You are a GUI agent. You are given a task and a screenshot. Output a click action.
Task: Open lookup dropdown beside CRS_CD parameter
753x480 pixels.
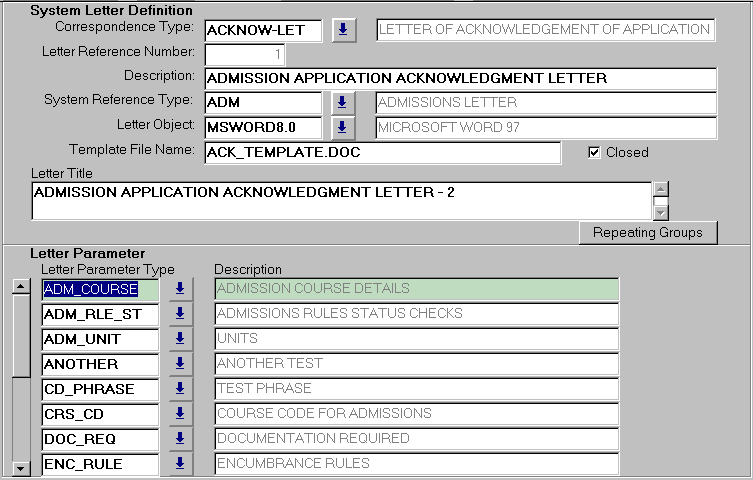[x=180, y=414]
